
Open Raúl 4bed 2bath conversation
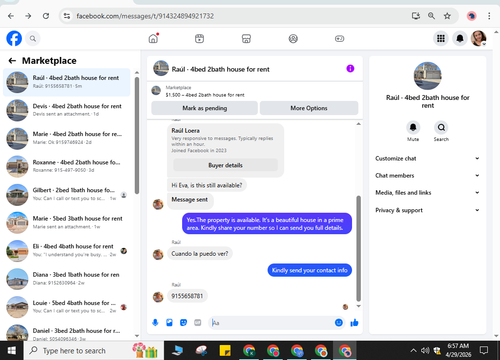click(x=67, y=82)
